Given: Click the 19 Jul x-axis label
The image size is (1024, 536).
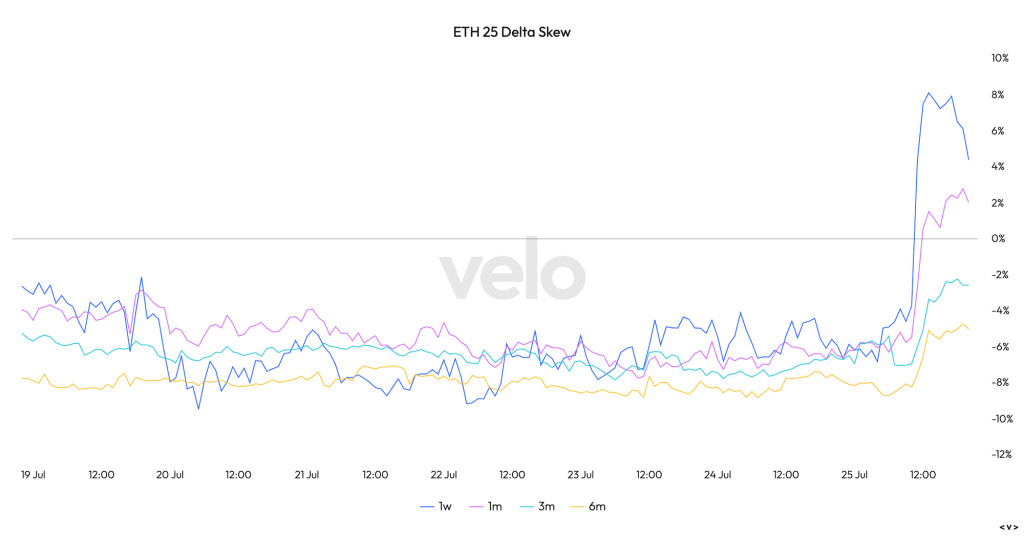Looking at the screenshot, I should point(35,475).
